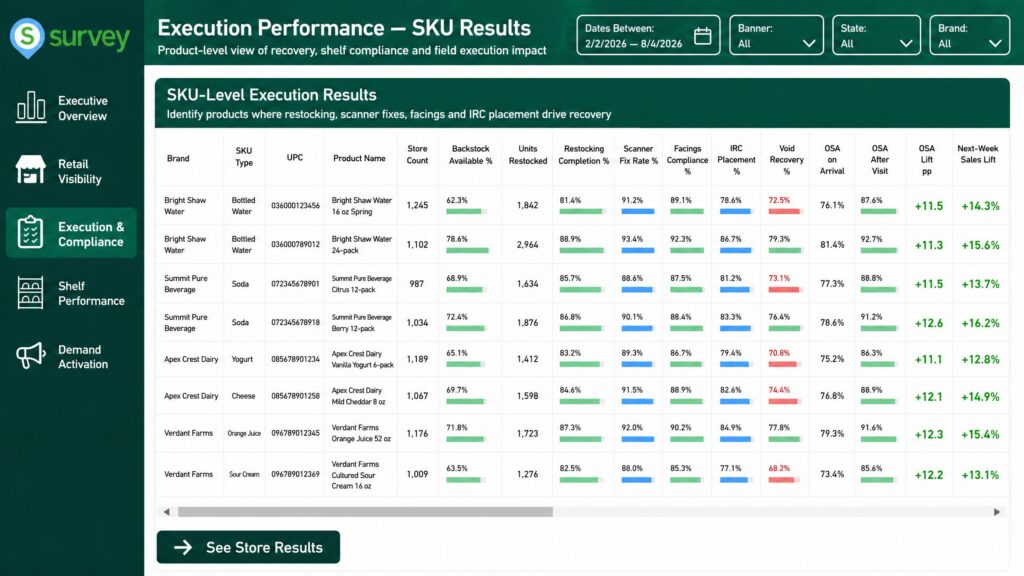The image size is (1024, 576).
Task: Click the OSA Lift pp column header
Action: (x=927, y=160)
